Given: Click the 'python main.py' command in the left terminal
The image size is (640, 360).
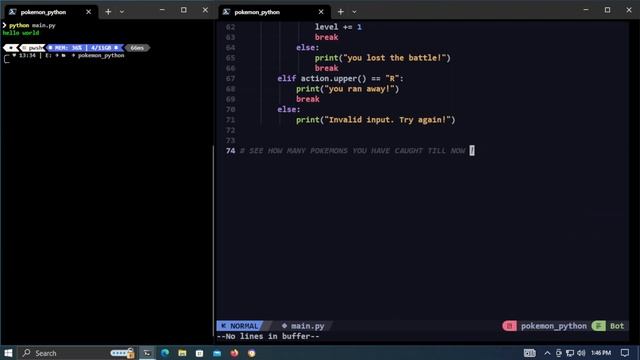Looking at the screenshot, I should pyautogui.click(x=32, y=25).
